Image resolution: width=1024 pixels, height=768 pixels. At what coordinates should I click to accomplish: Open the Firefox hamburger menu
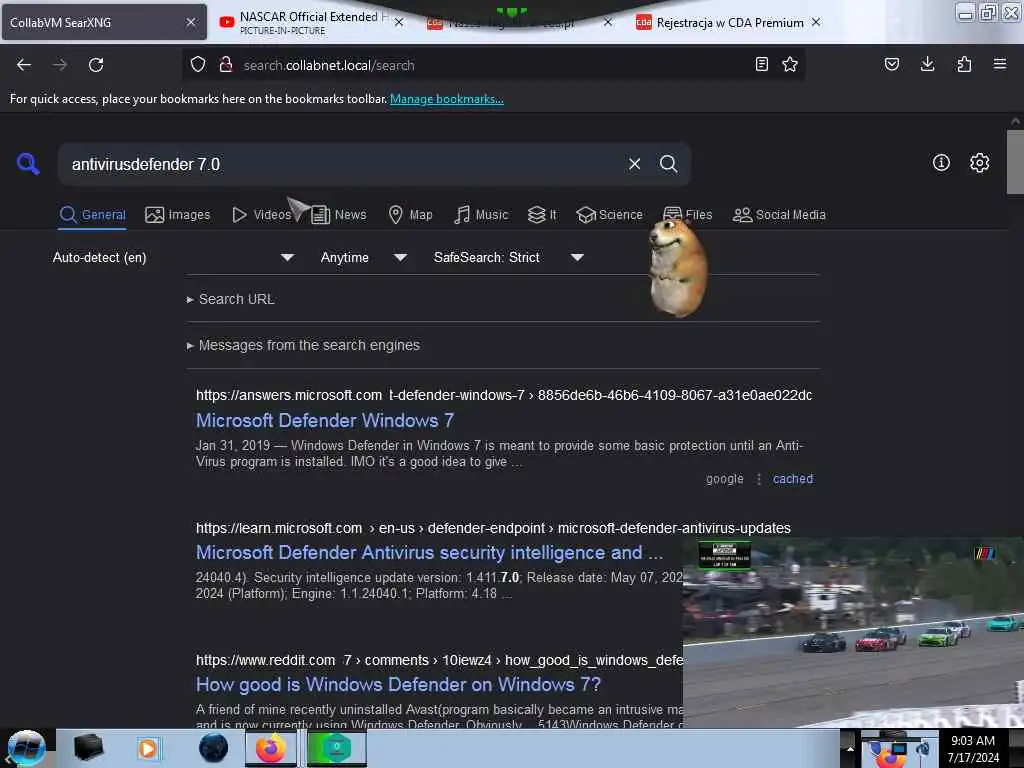pyautogui.click(x=1000, y=64)
